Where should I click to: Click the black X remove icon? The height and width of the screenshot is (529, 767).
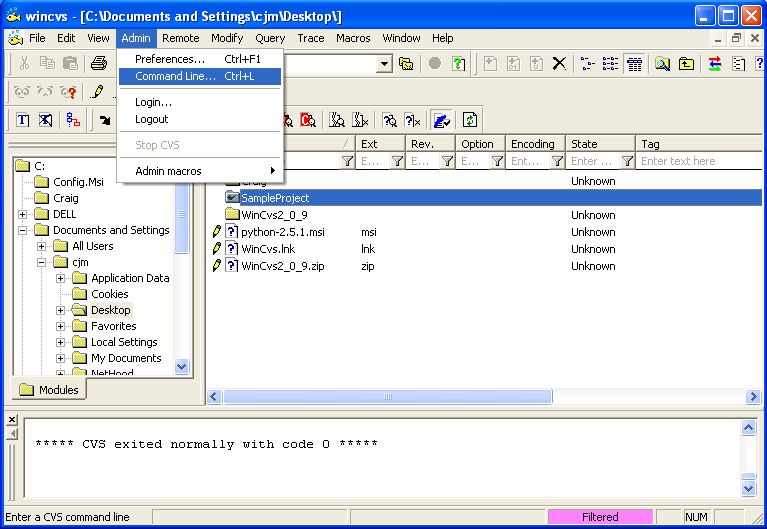pos(559,64)
